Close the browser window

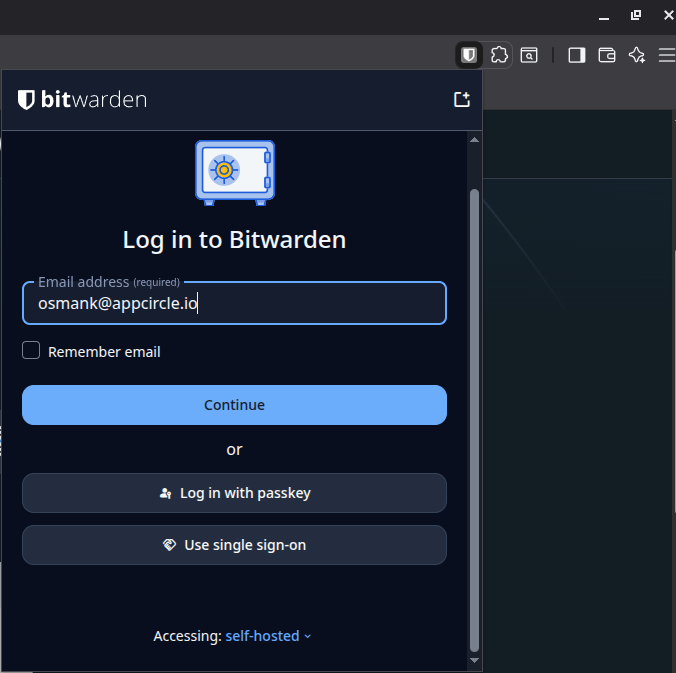point(668,16)
